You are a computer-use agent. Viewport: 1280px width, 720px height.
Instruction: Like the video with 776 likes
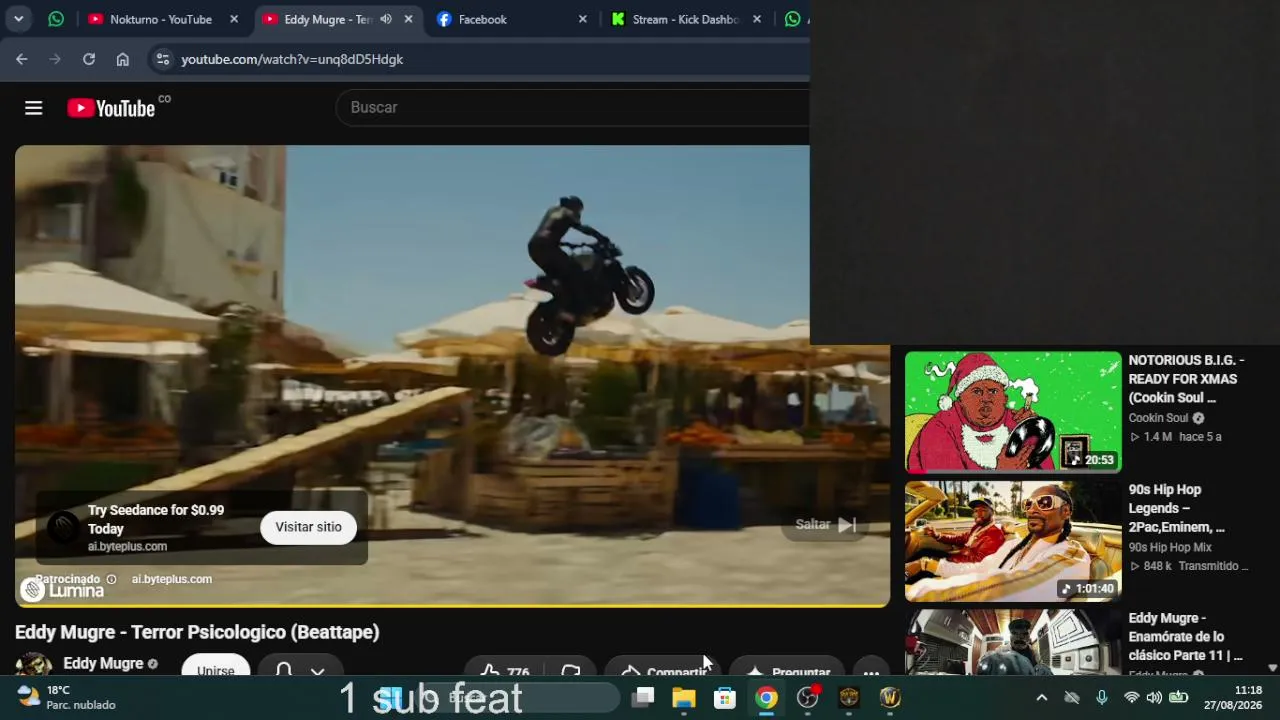[x=505, y=668]
